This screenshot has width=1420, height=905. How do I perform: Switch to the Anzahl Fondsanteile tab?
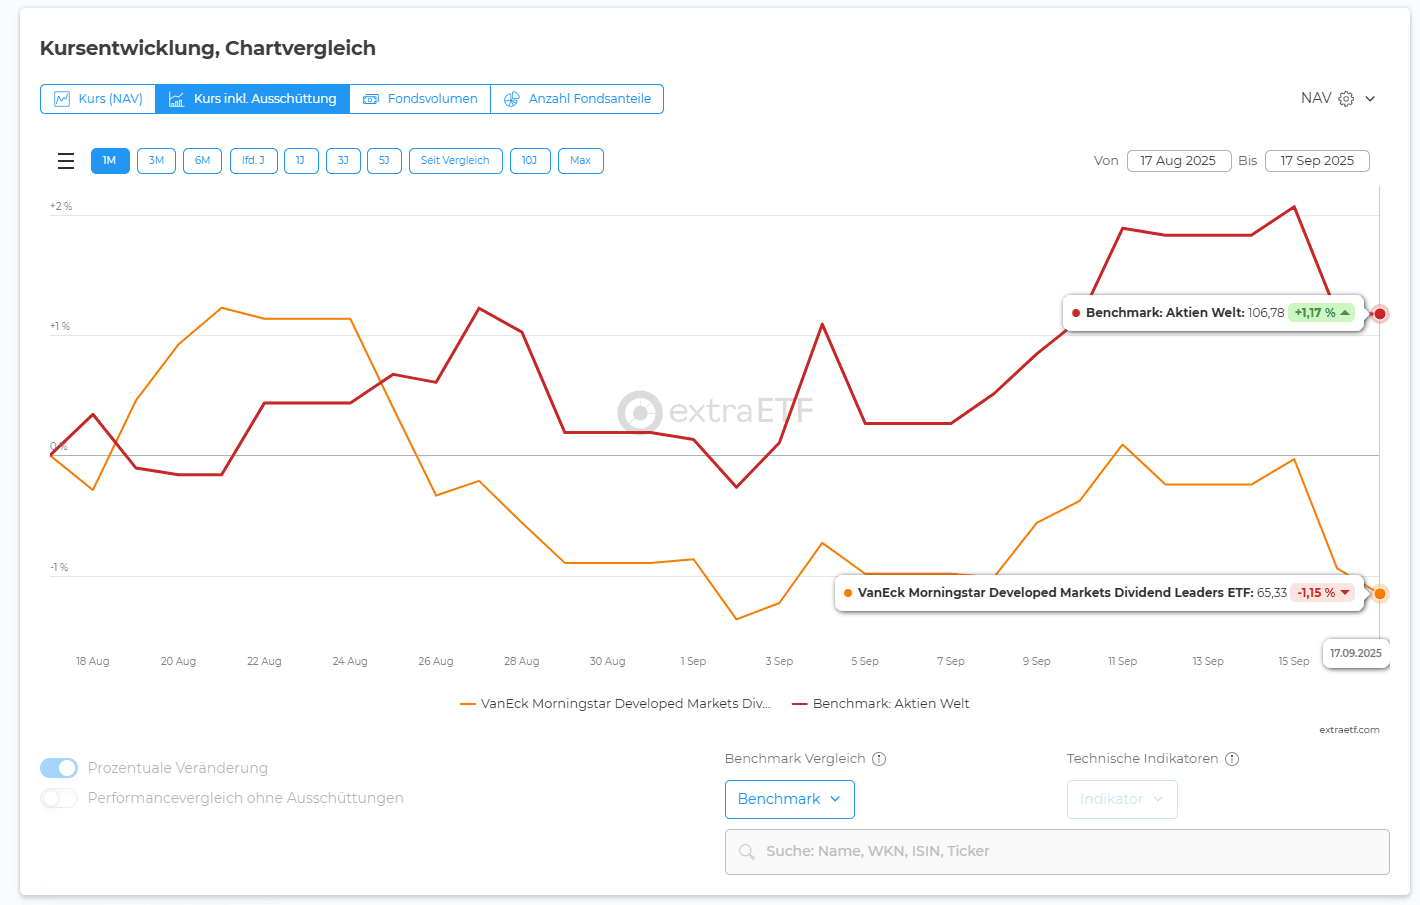[x=577, y=99]
